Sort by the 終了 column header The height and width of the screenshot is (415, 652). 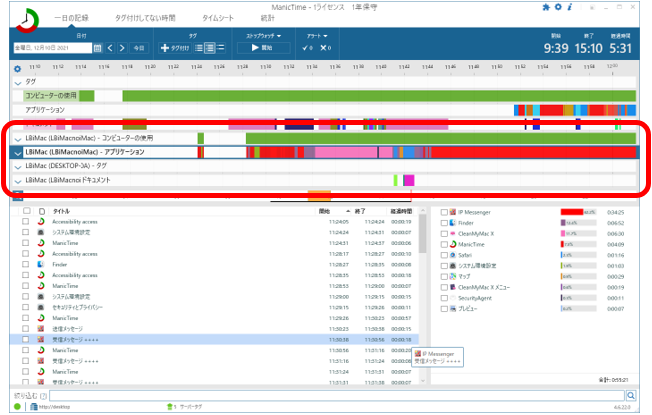click(360, 211)
